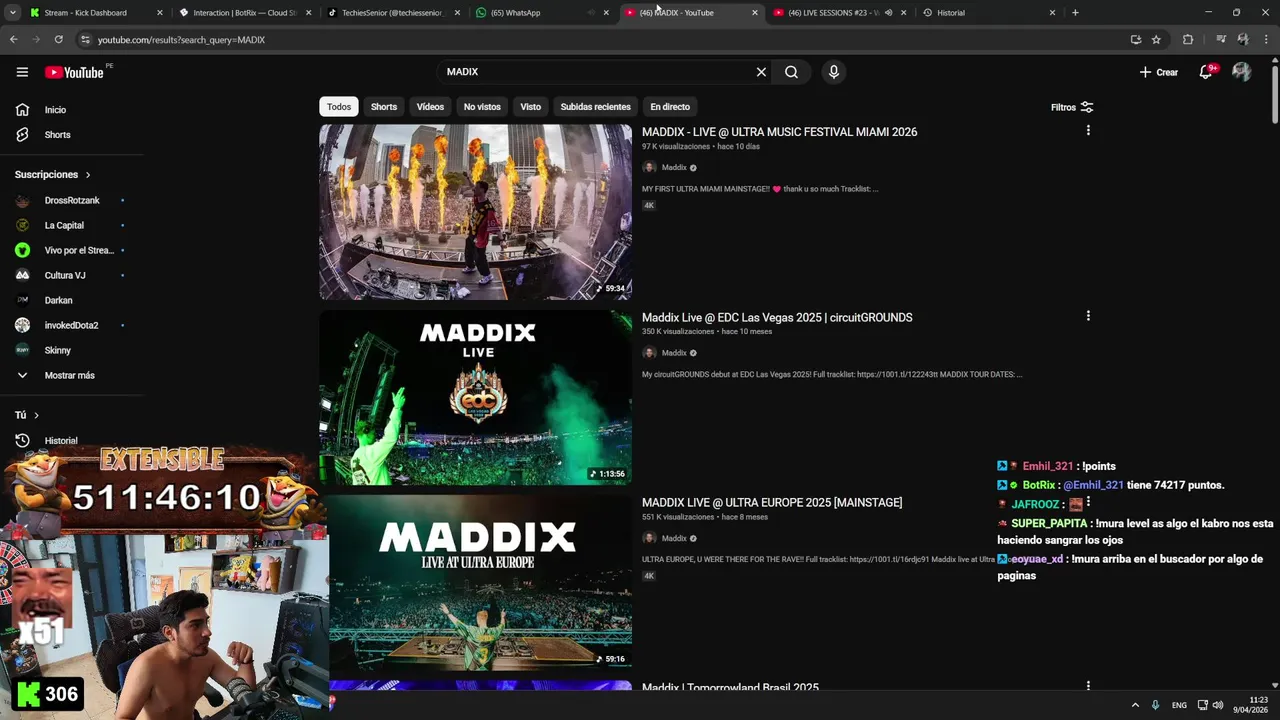Open MADDIX LIVE @ ULTRA EUROPE 2025 title
1280x720 pixels.
click(772, 502)
